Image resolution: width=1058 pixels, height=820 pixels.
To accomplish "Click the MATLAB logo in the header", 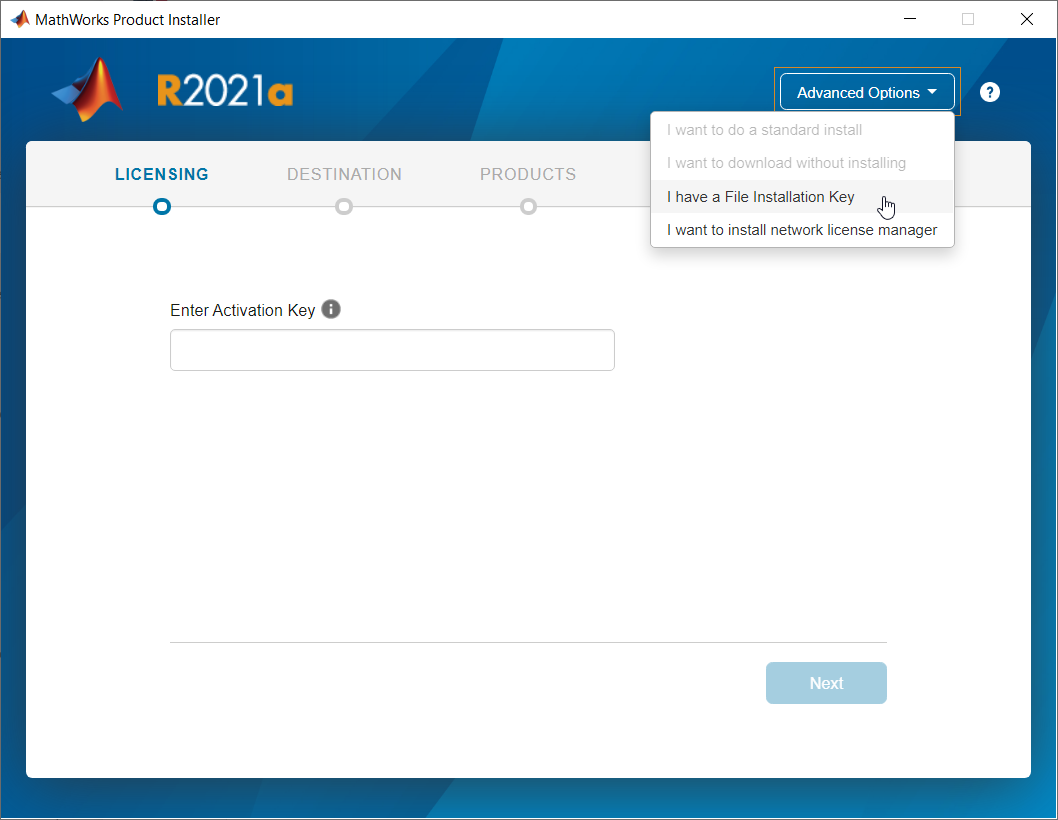I will (x=88, y=90).
